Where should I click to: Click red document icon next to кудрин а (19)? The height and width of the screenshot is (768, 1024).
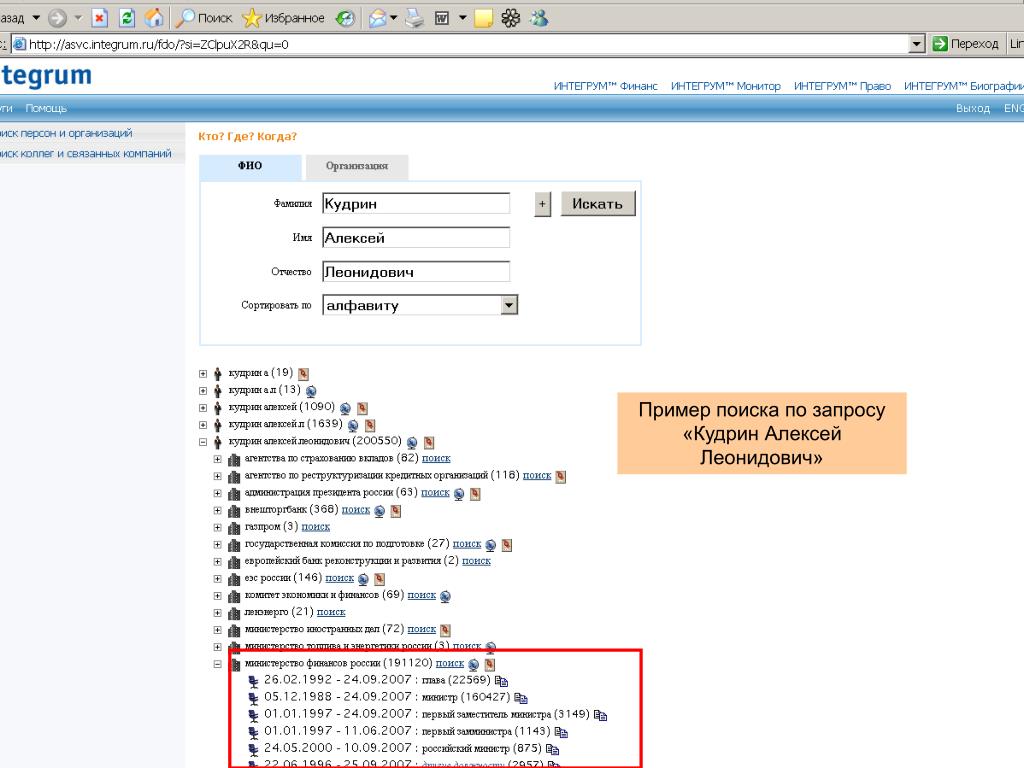303,374
